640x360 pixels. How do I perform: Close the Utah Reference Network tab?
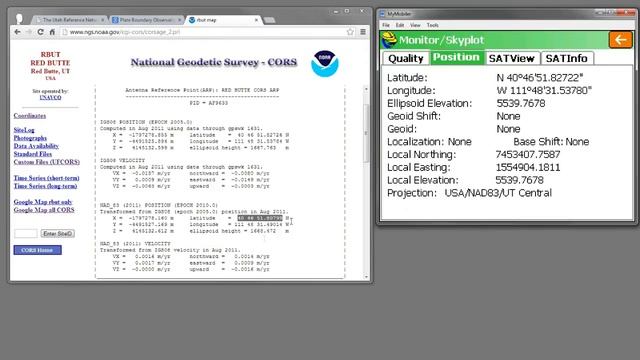pos(102,20)
